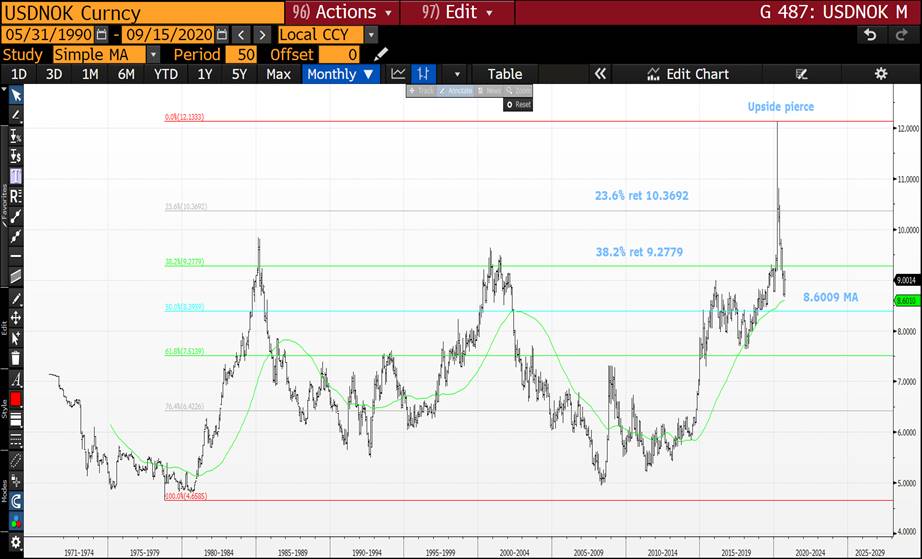Open the Edit menu

click(457, 12)
